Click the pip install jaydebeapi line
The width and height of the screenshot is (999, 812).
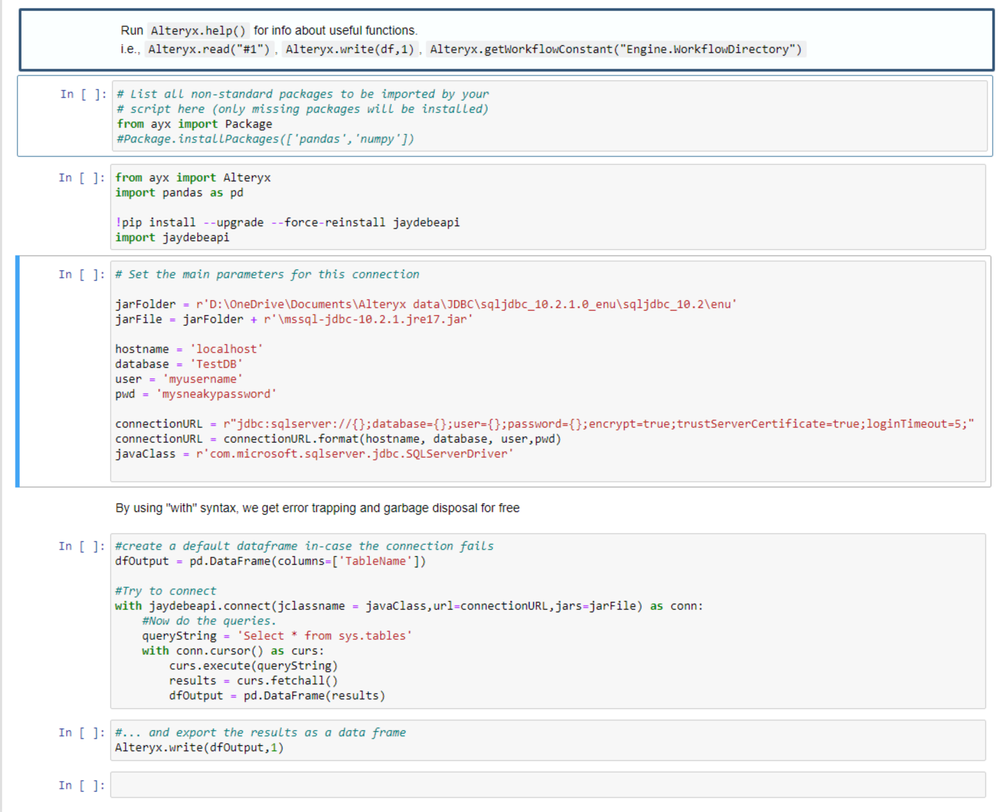[287, 222]
